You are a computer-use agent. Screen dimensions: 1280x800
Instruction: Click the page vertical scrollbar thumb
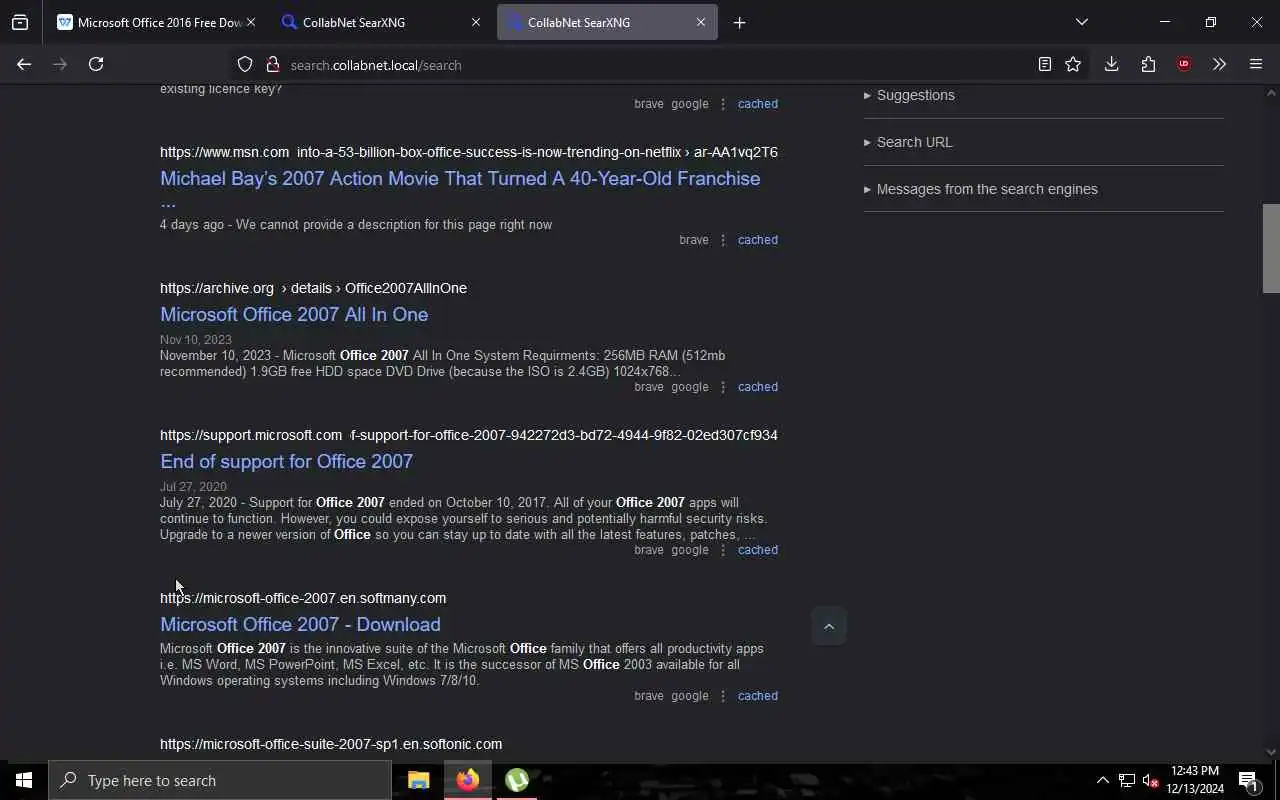point(1271,248)
